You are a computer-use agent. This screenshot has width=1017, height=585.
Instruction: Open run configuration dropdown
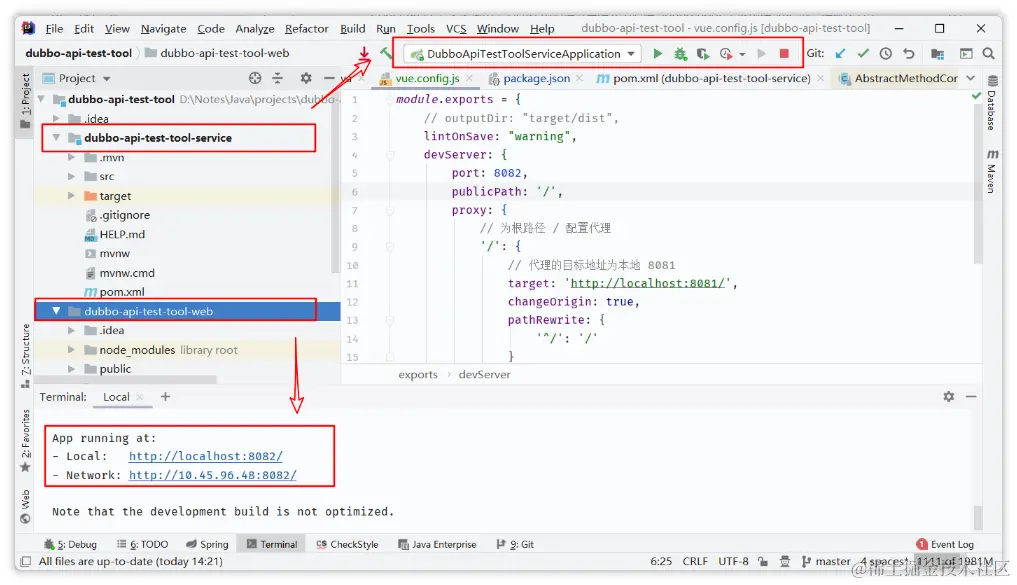tap(631, 54)
